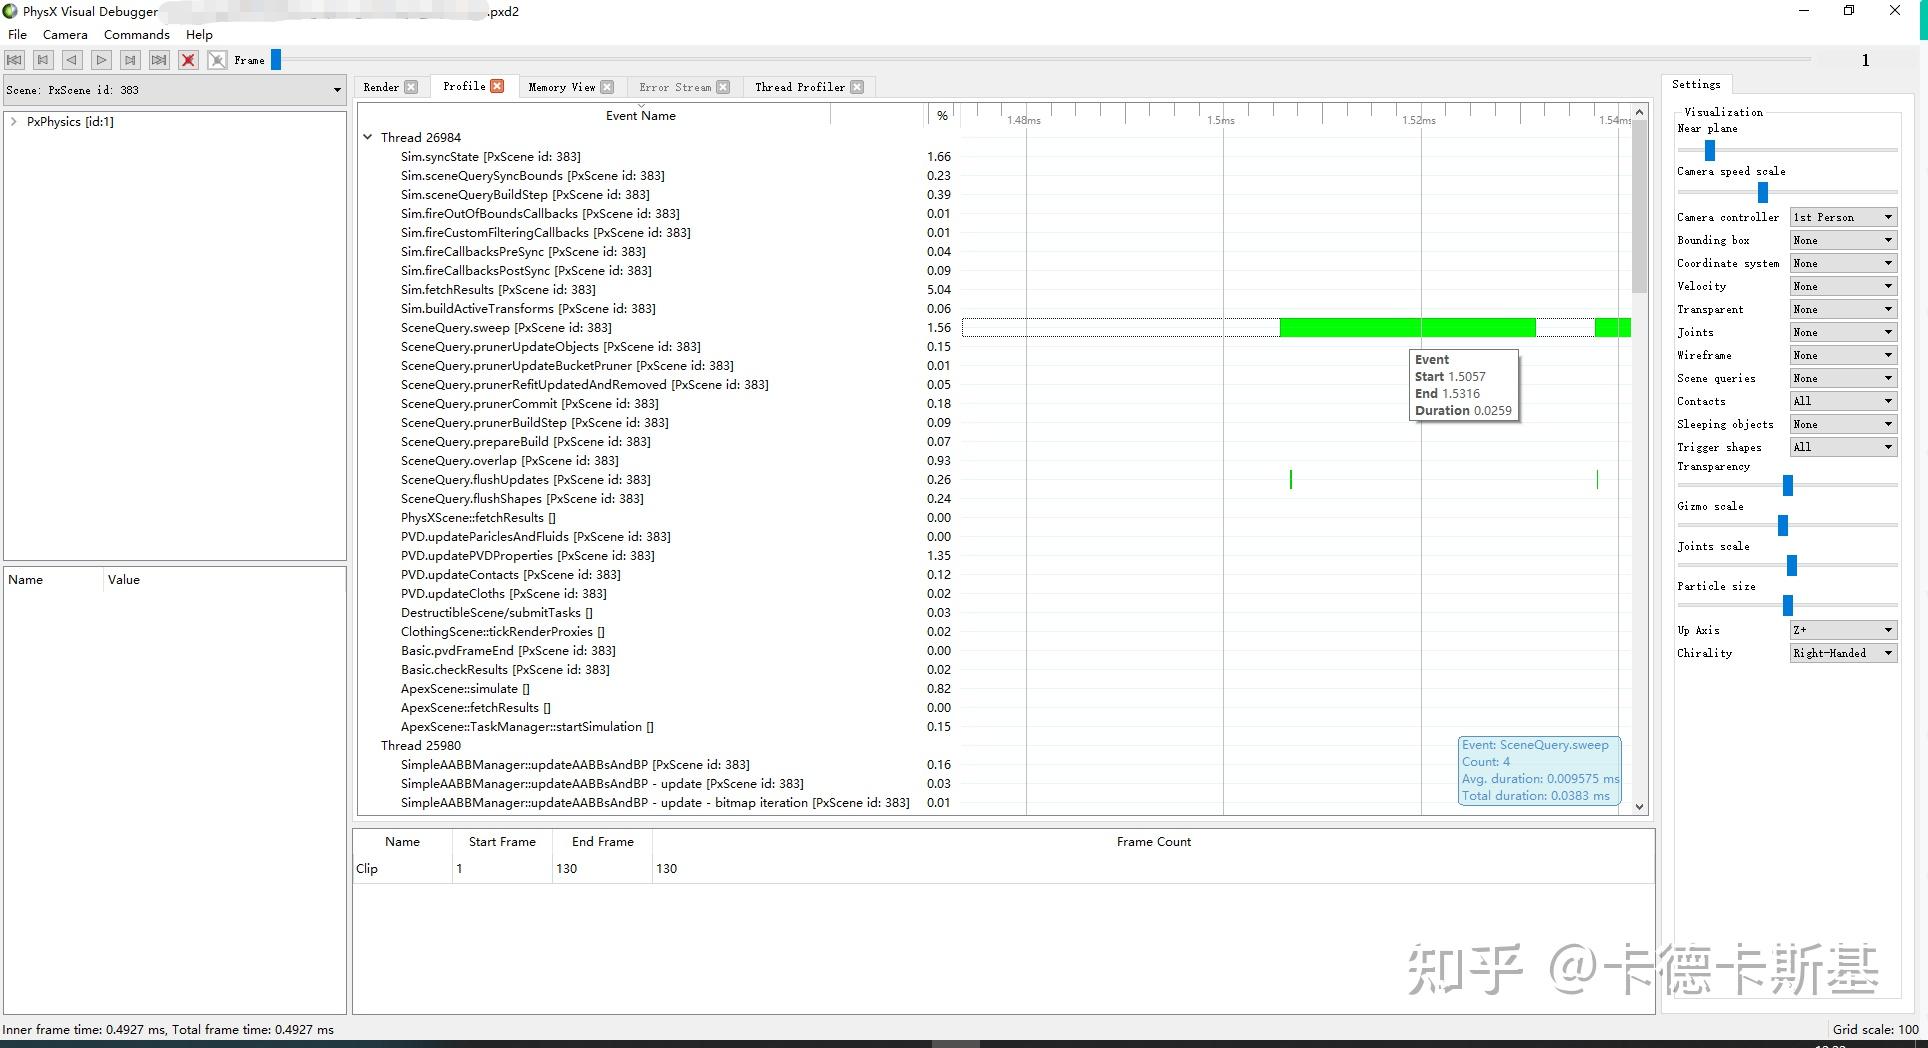The width and height of the screenshot is (1928, 1048).
Task: Step to previous frame
Action: 43,60
